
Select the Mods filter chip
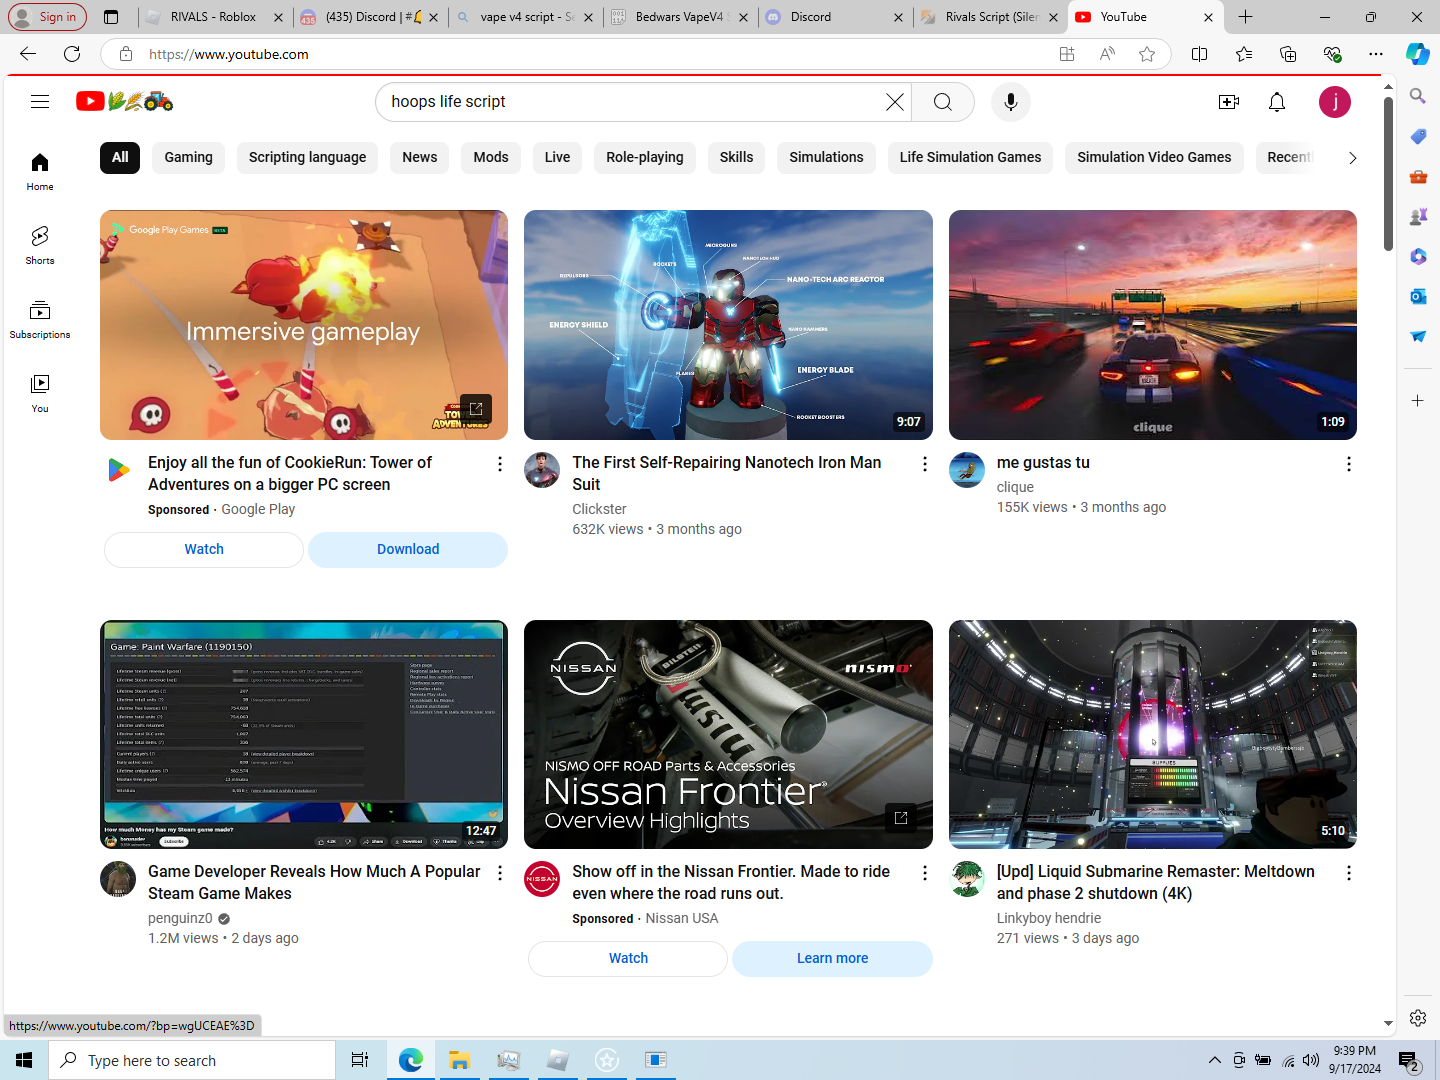(x=491, y=157)
